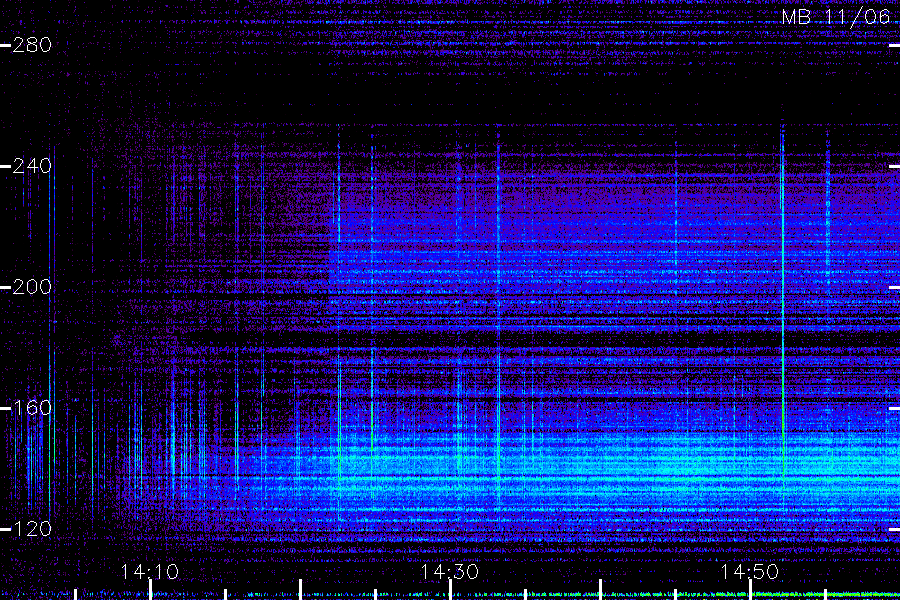900x600 pixels.
Task: Select the 120 frequency axis label
Action: 32,529
